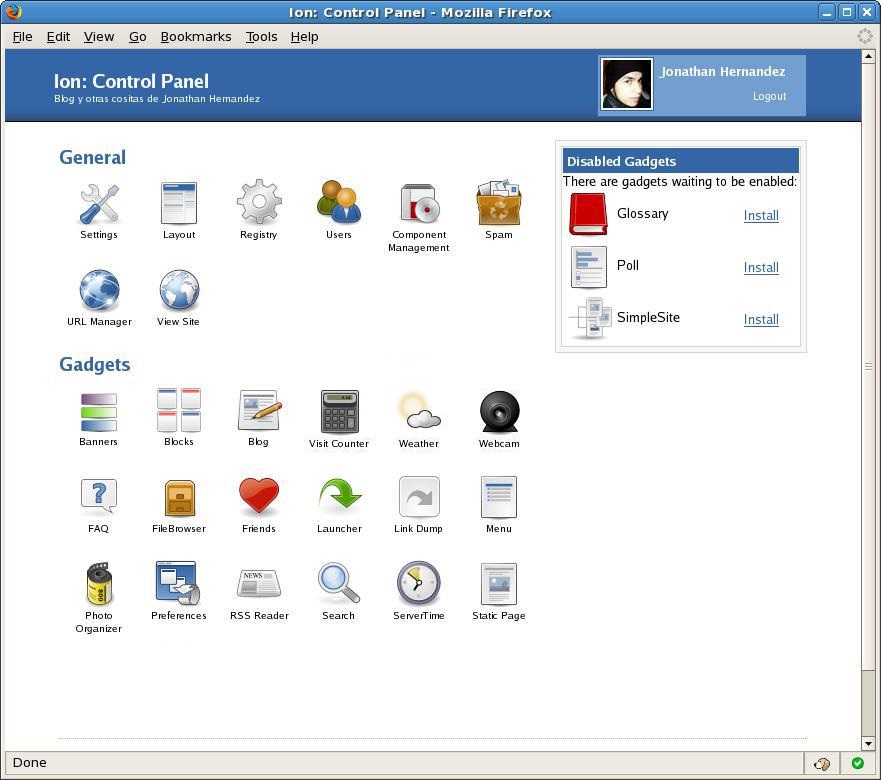The image size is (881, 780).
Task: Click the Spam recycle box icon
Action: [x=498, y=204]
